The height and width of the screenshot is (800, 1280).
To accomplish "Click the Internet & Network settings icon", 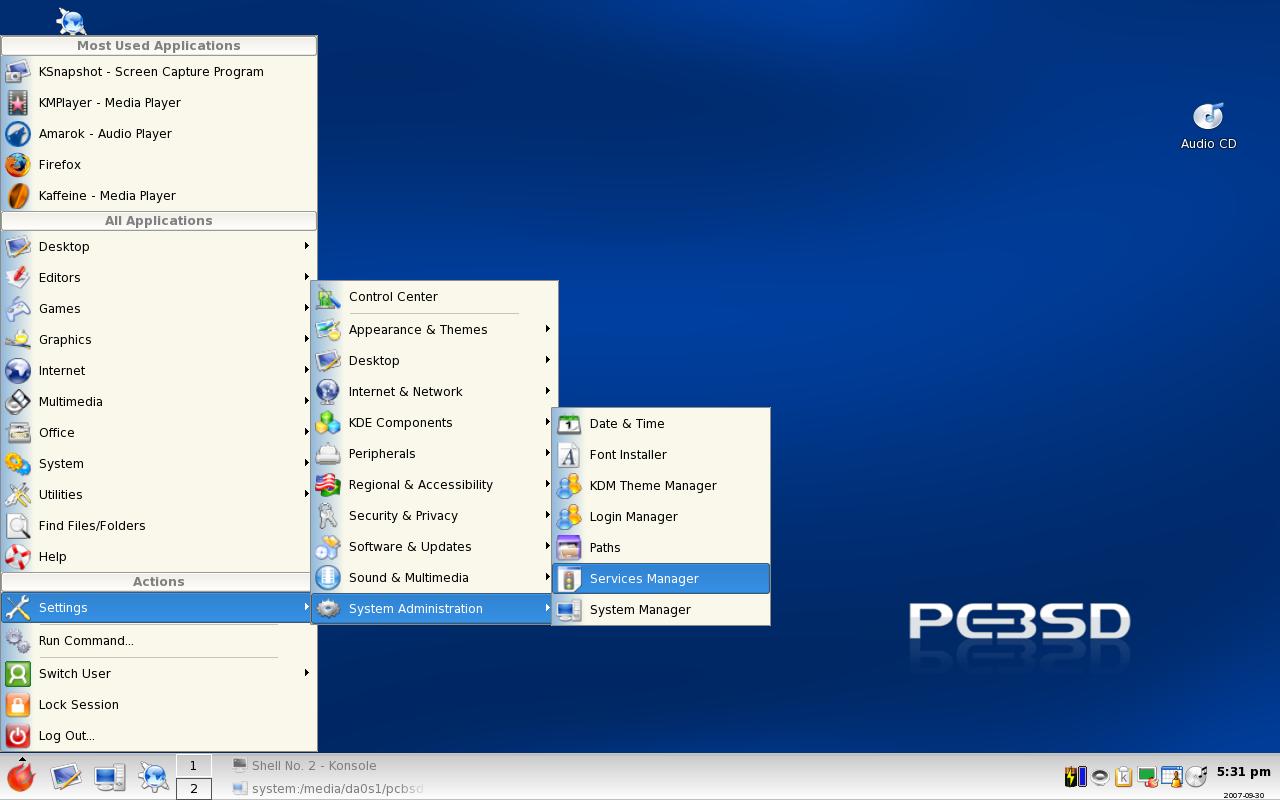I will pyautogui.click(x=328, y=391).
